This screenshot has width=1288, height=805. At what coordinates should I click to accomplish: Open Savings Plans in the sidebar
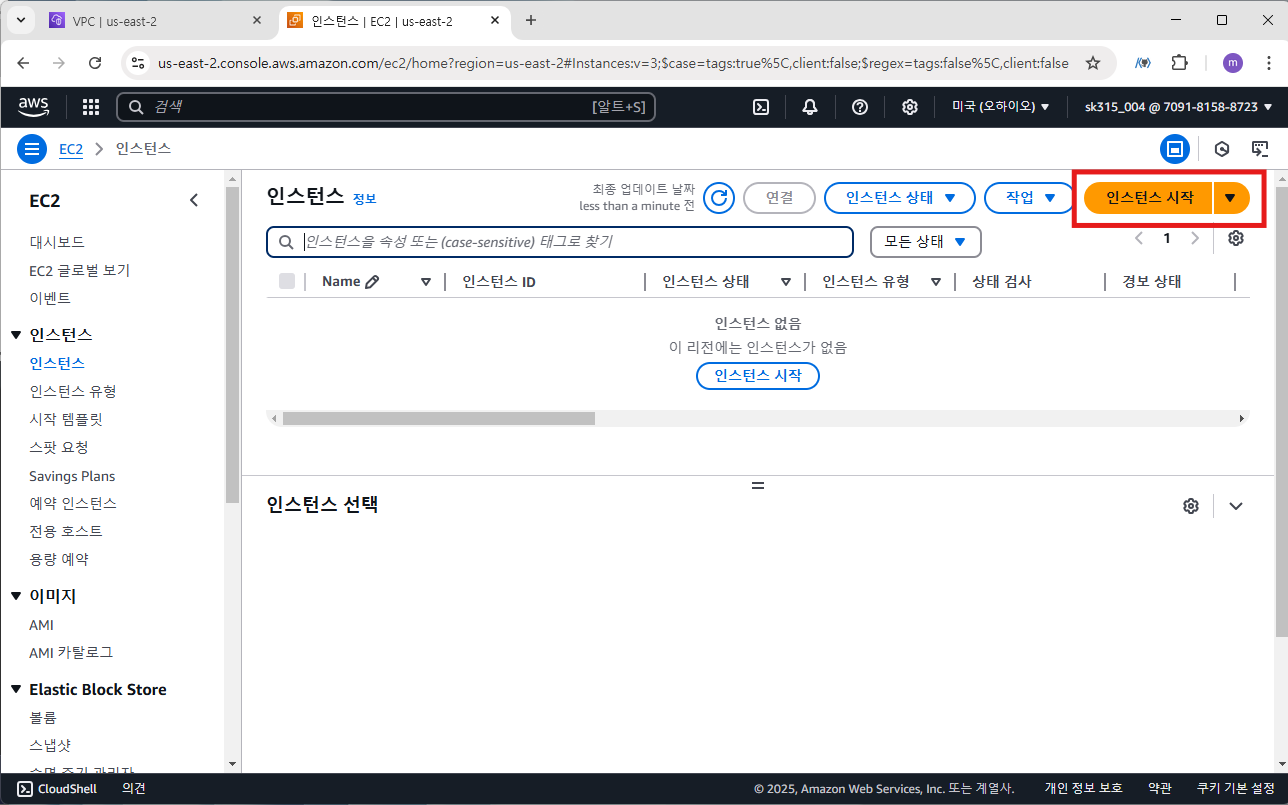pos(72,476)
